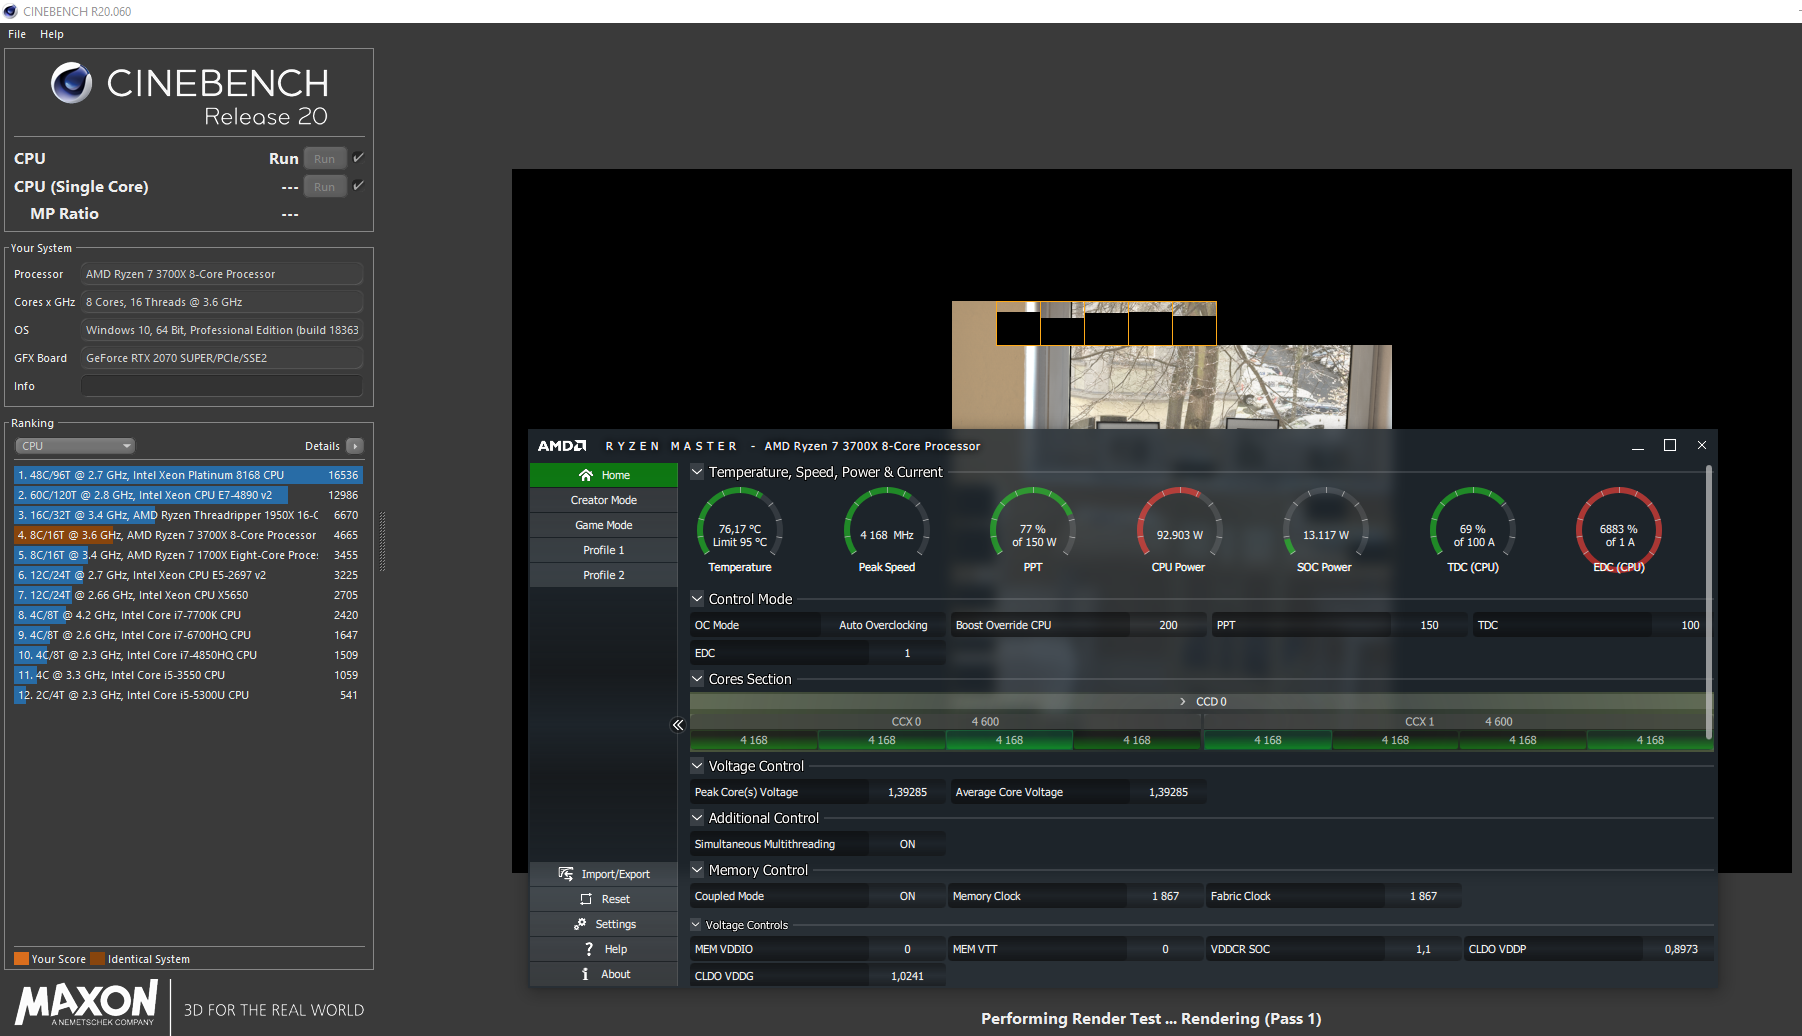Click the About button in Ryzen Master
Image resolution: width=1802 pixels, height=1036 pixels.
point(604,974)
